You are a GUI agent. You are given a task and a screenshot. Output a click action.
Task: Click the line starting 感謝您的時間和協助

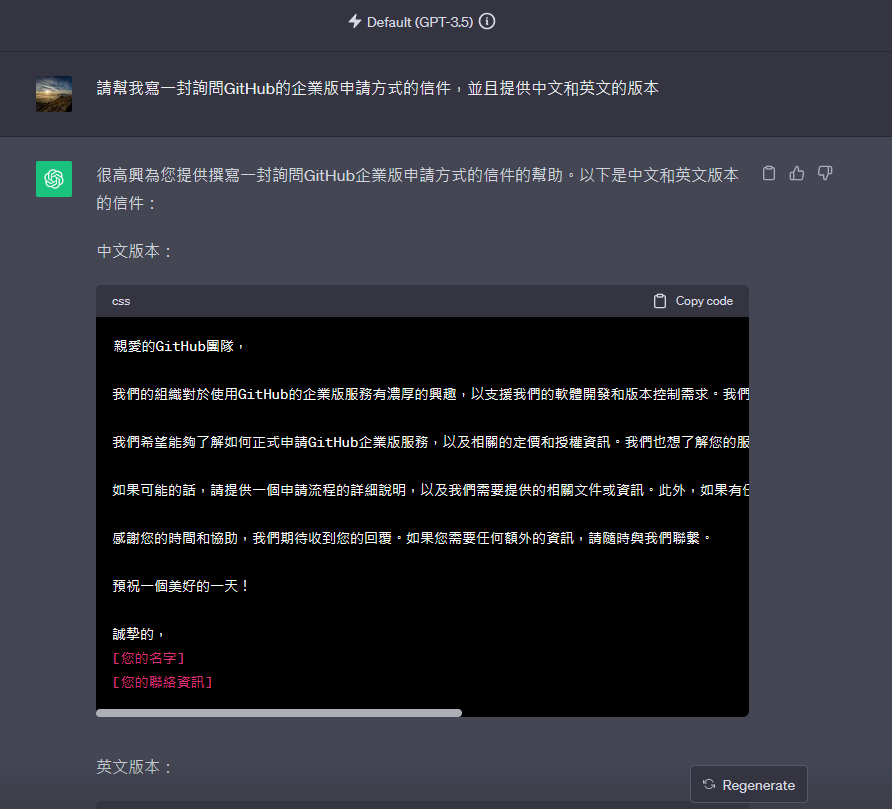click(412, 538)
